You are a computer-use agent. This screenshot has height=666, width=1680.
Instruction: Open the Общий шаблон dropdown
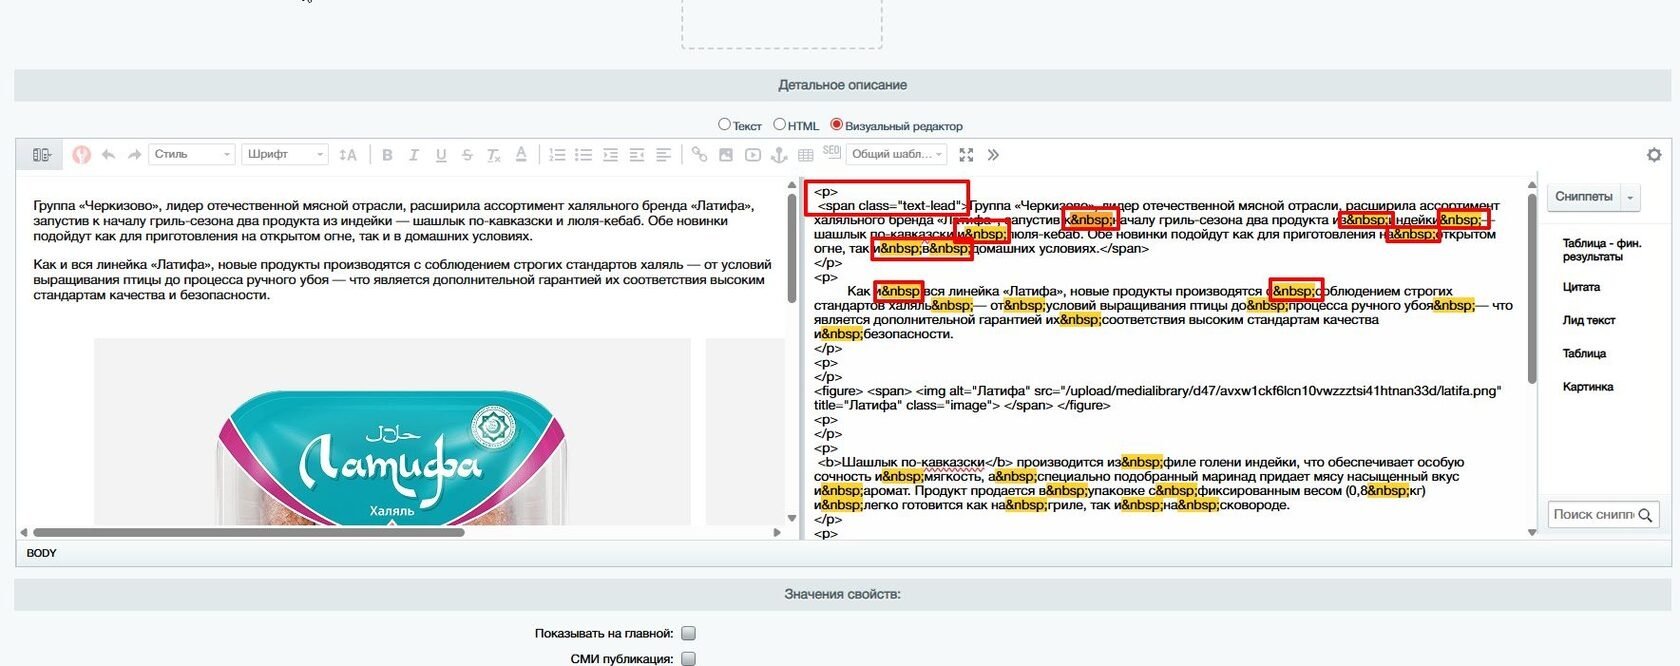pyautogui.click(x=897, y=154)
